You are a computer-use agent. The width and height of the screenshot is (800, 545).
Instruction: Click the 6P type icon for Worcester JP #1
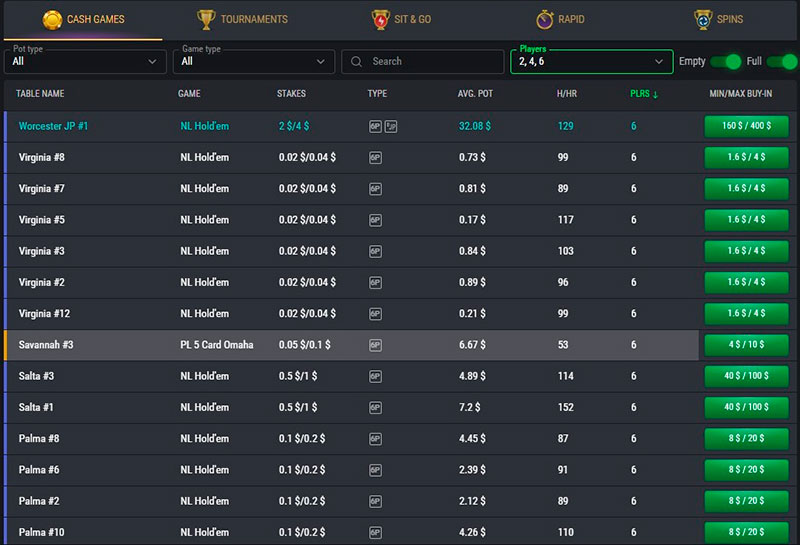click(x=375, y=126)
